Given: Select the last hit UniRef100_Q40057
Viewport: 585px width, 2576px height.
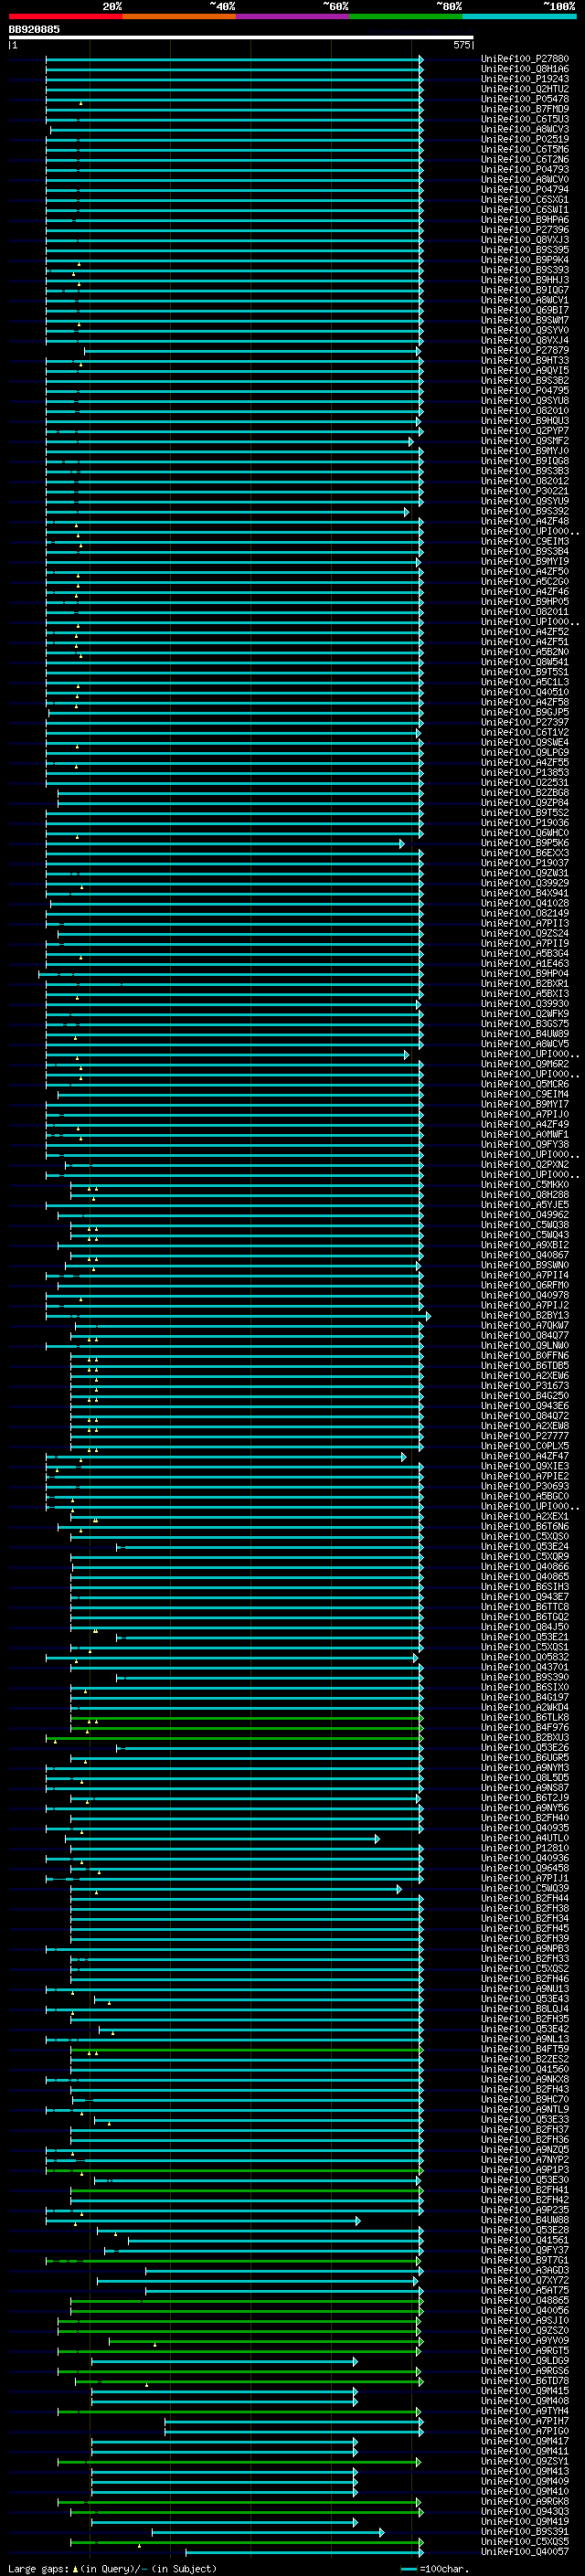Looking at the screenshot, I should click(x=525, y=2553).
